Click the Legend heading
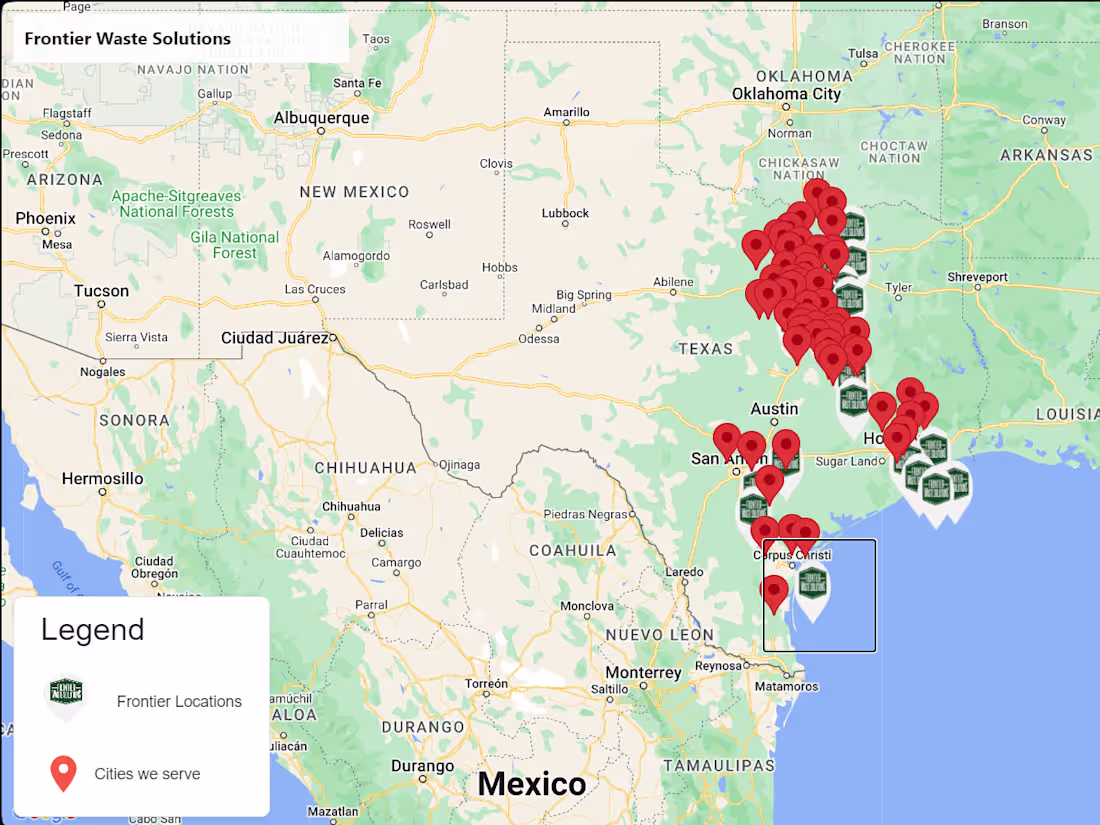This screenshot has height=825, width=1100. 92,630
